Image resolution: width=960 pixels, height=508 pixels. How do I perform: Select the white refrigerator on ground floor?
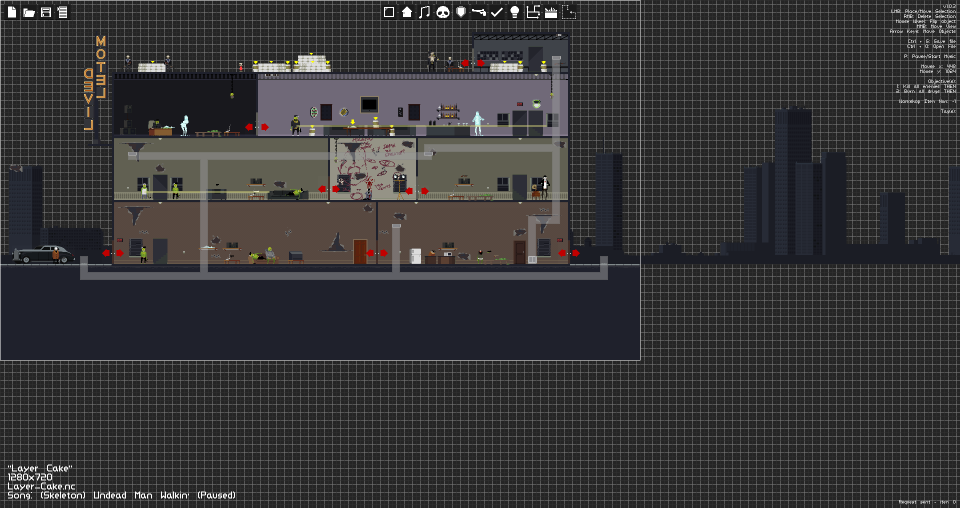pyautogui.click(x=415, y=256)
